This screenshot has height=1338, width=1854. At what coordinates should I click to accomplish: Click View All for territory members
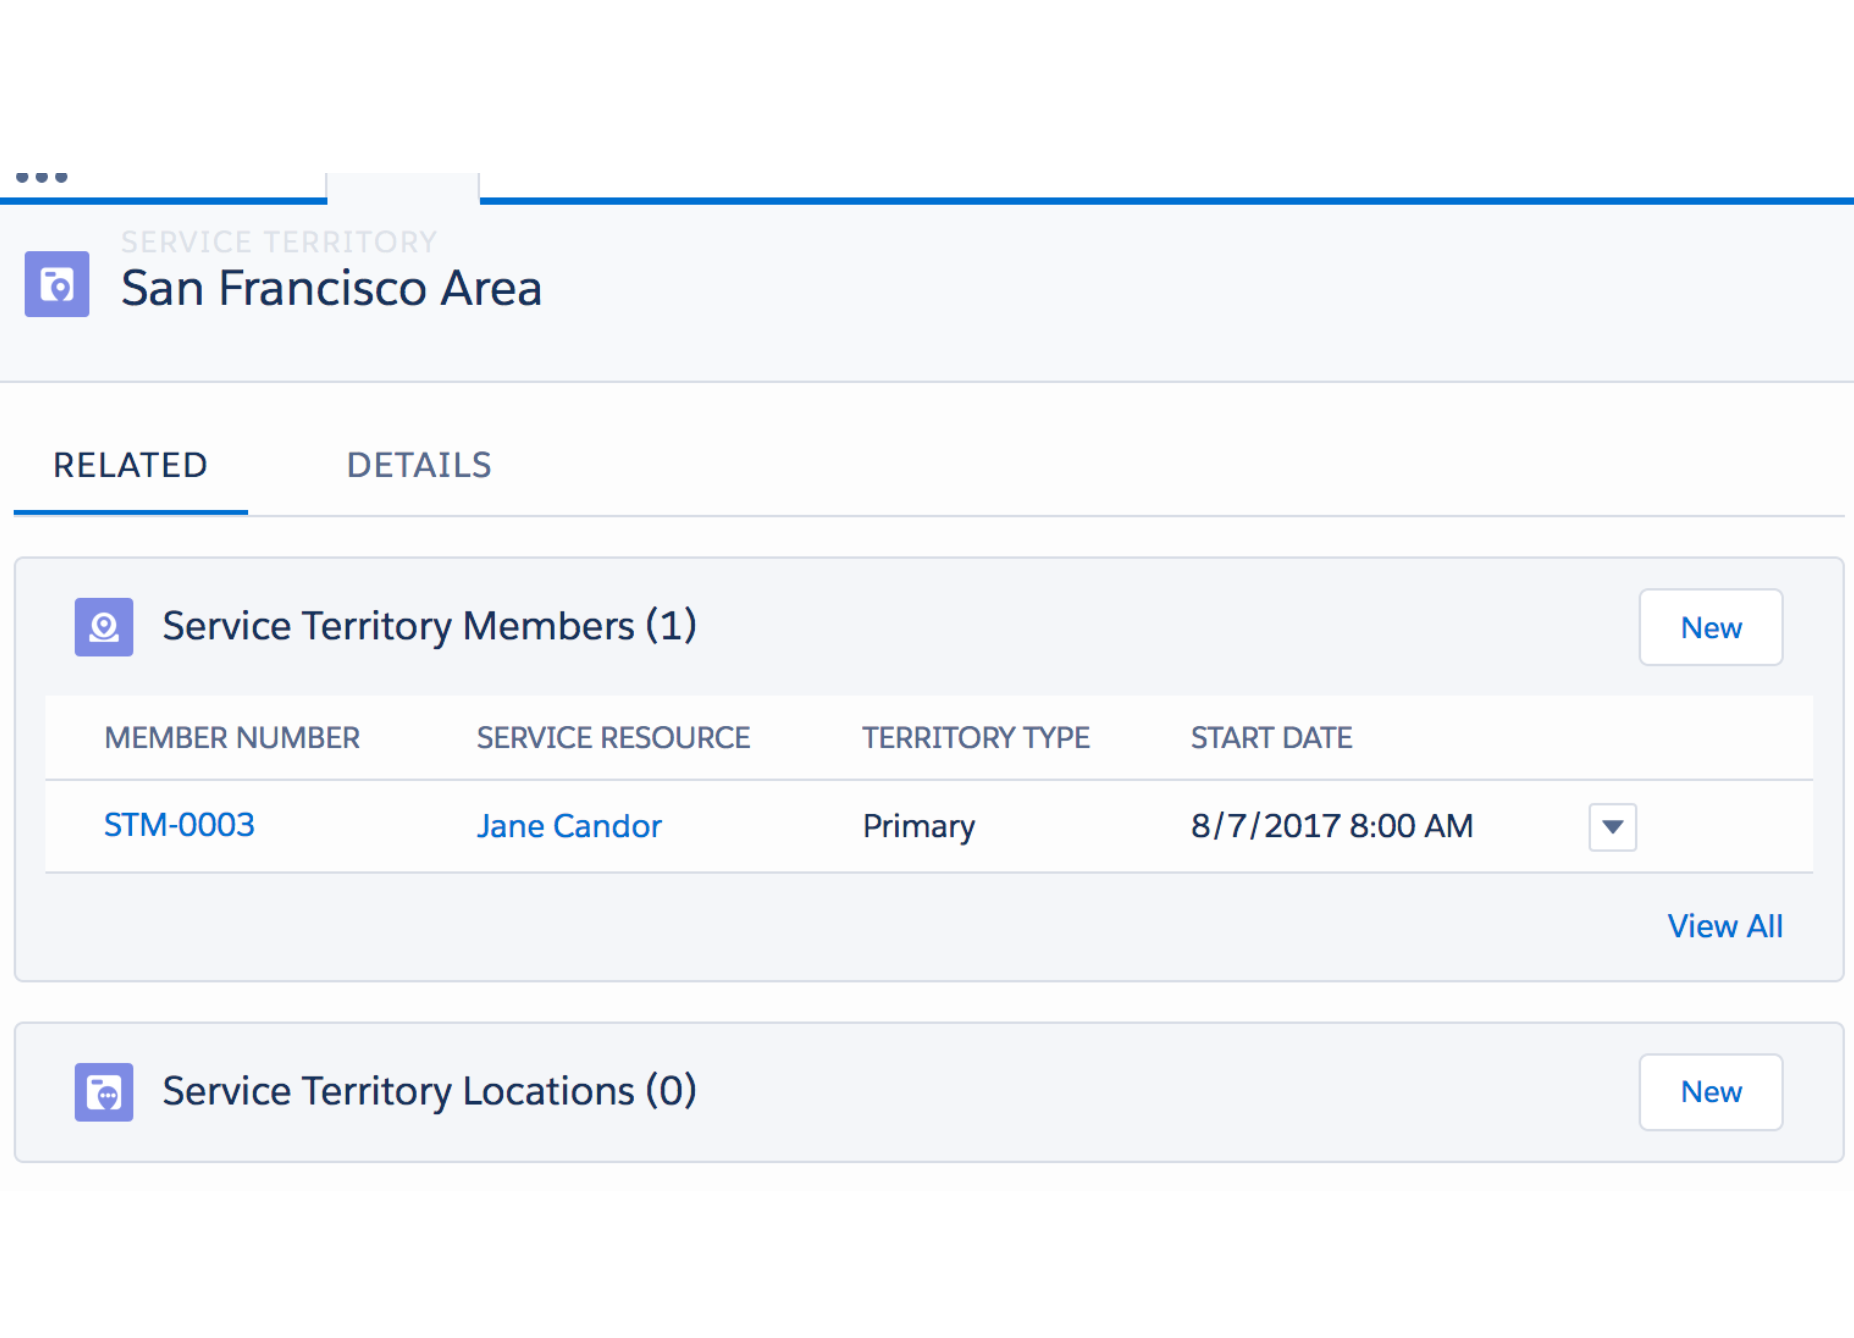[1724, 927]
